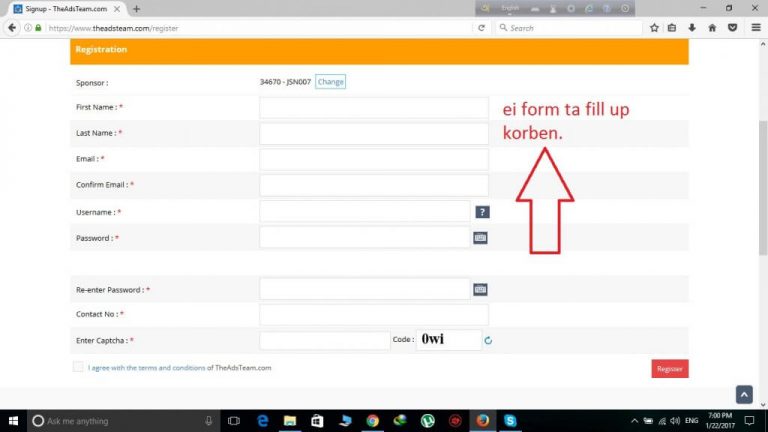Screen dimensions: 768x432
Task: Open virtual keyboard beside Re-enter Password field
Action: pos(480,289)
